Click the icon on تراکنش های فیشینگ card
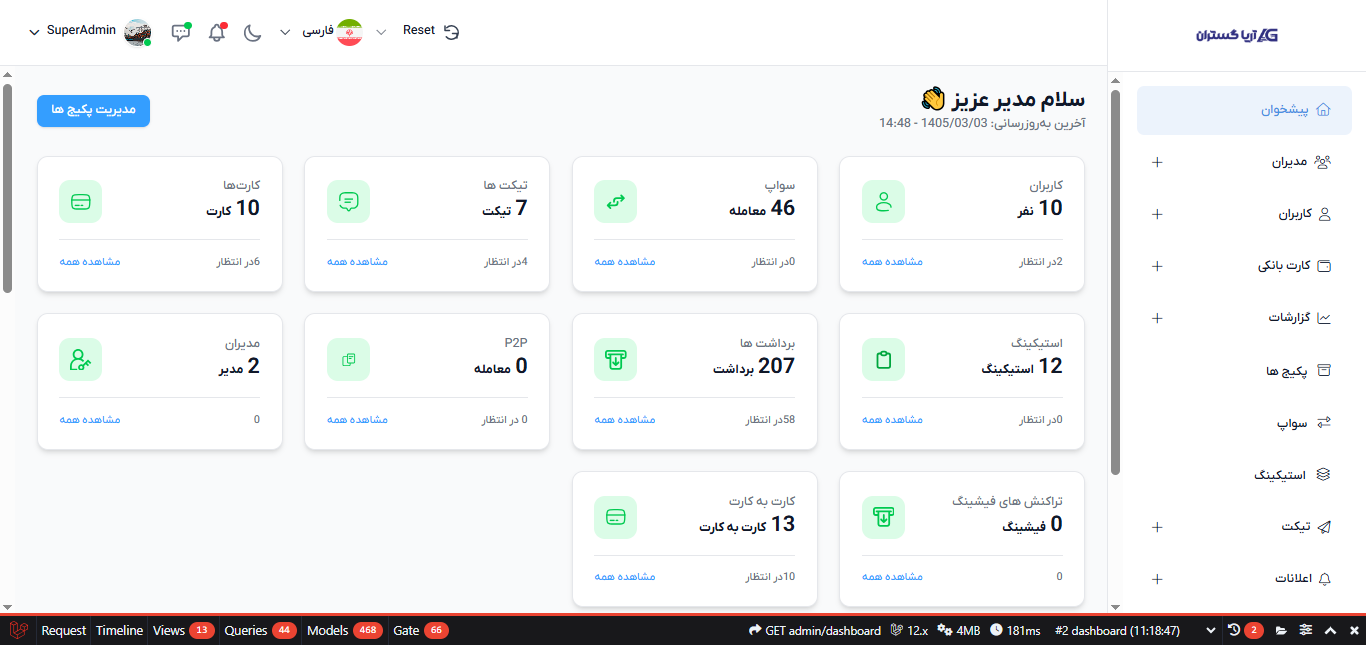 click(883, 517)
